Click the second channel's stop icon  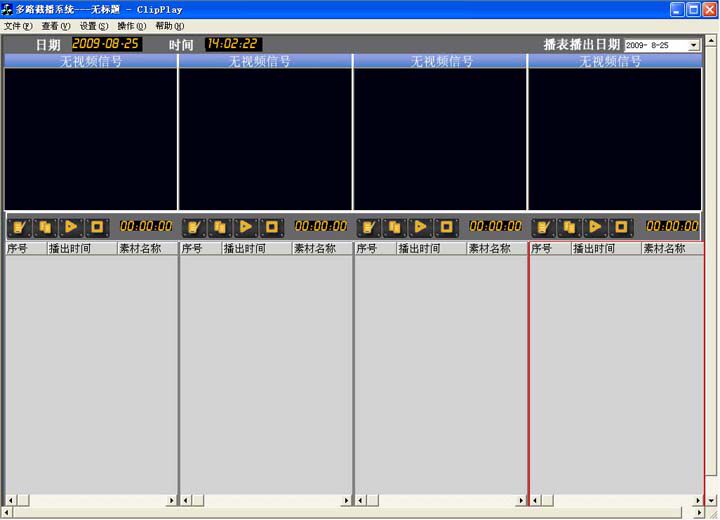coord(272,227)
